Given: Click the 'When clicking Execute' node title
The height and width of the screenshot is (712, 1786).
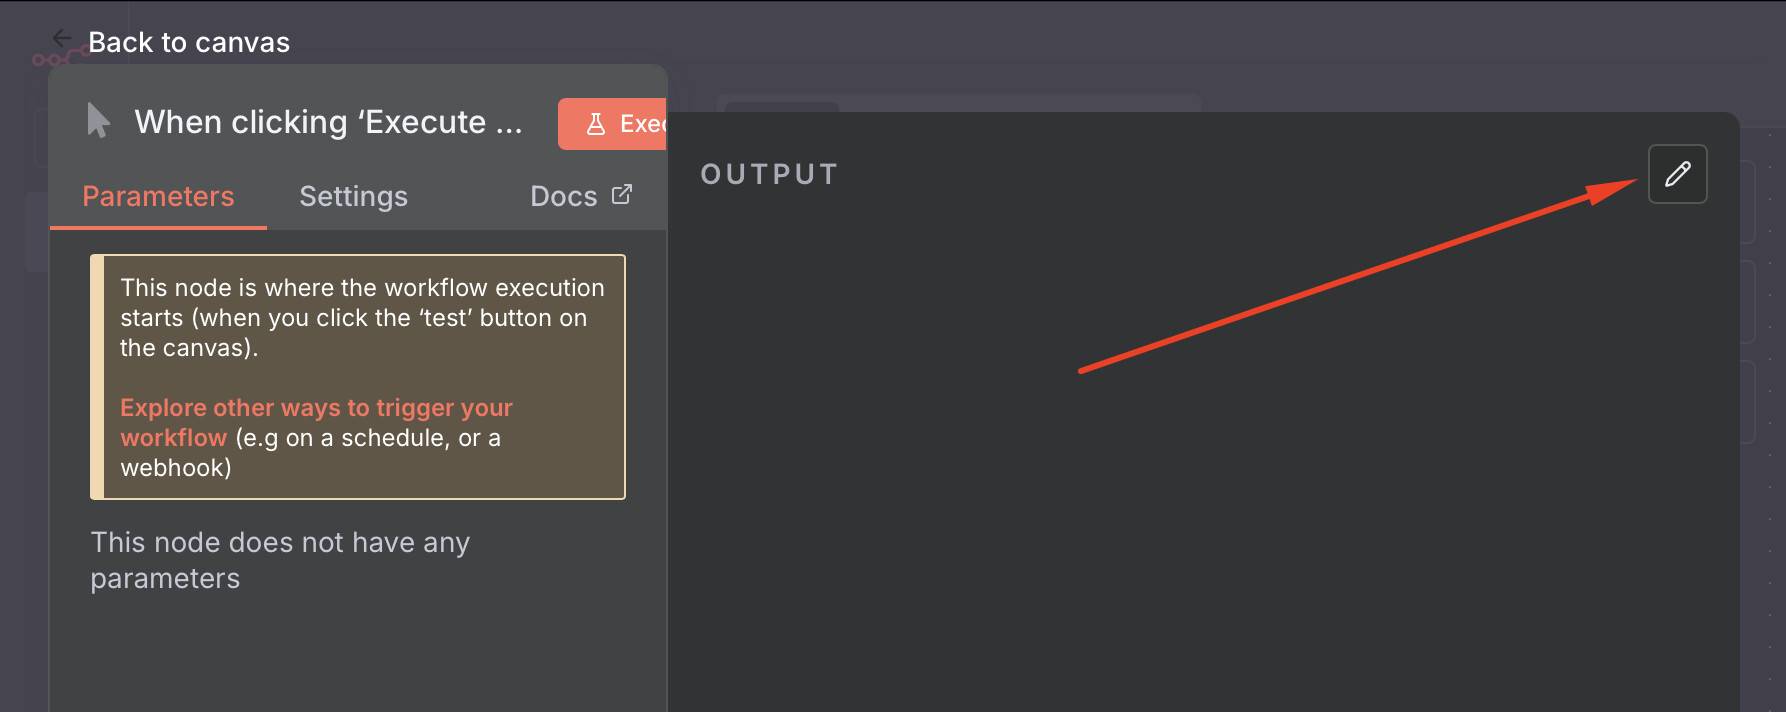Looking at the screenshot, I should pos(328,122).
